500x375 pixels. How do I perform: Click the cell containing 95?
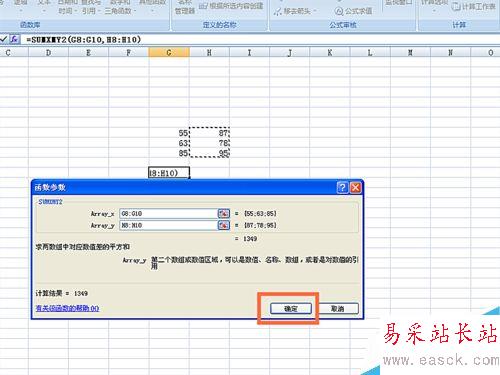209,153
